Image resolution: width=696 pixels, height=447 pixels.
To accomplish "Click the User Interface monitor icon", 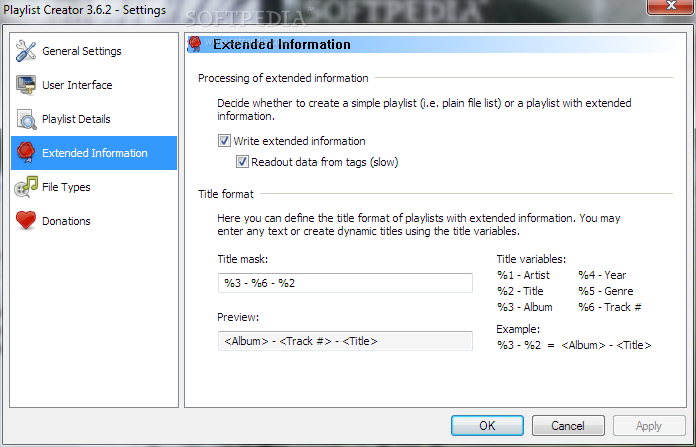I will (x=26, y=84).
